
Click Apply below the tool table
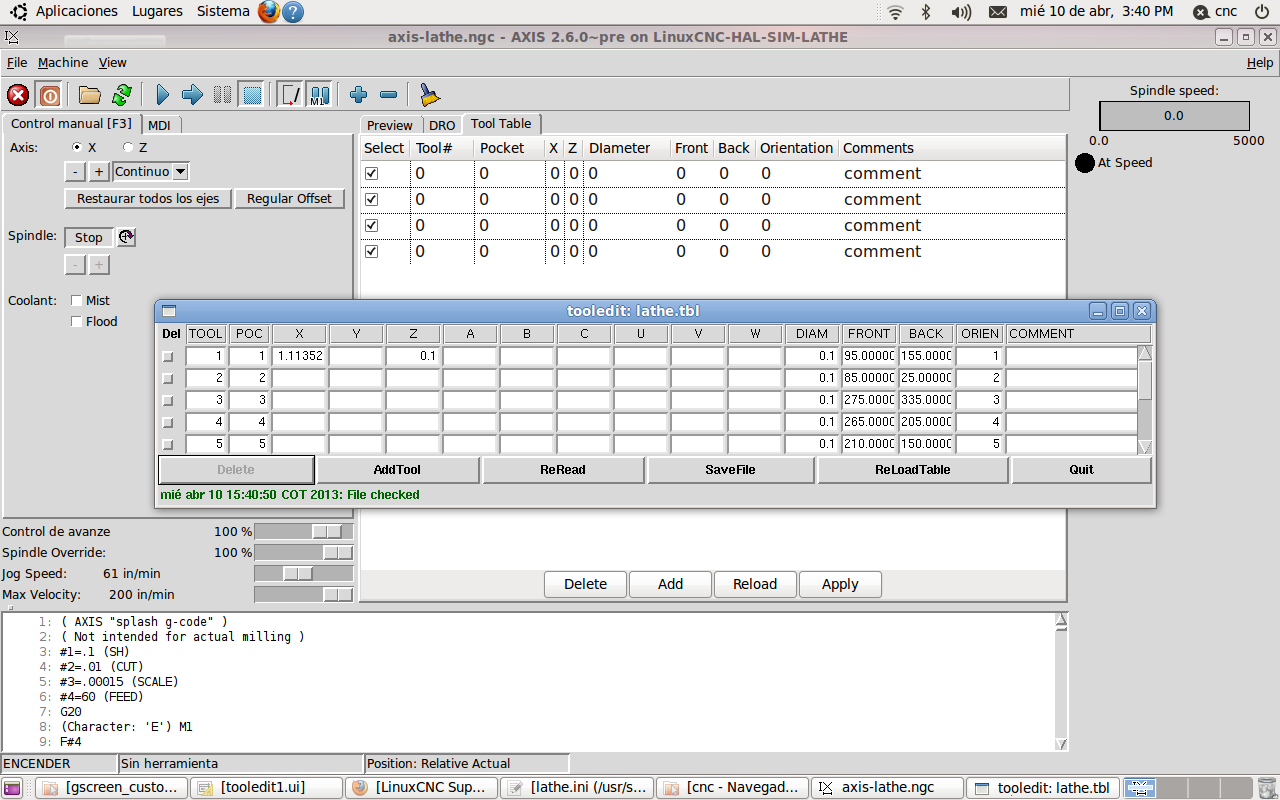(840, 584)
